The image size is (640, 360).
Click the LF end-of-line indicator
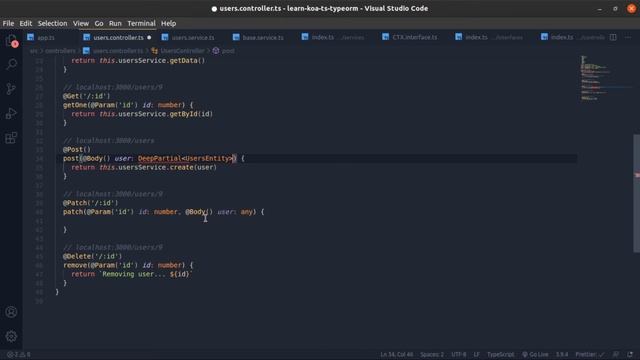point(476,354)
